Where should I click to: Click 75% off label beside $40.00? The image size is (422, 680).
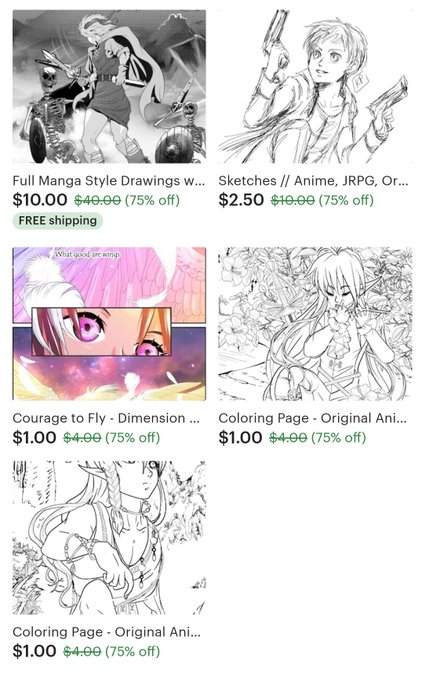pos(152,200)
